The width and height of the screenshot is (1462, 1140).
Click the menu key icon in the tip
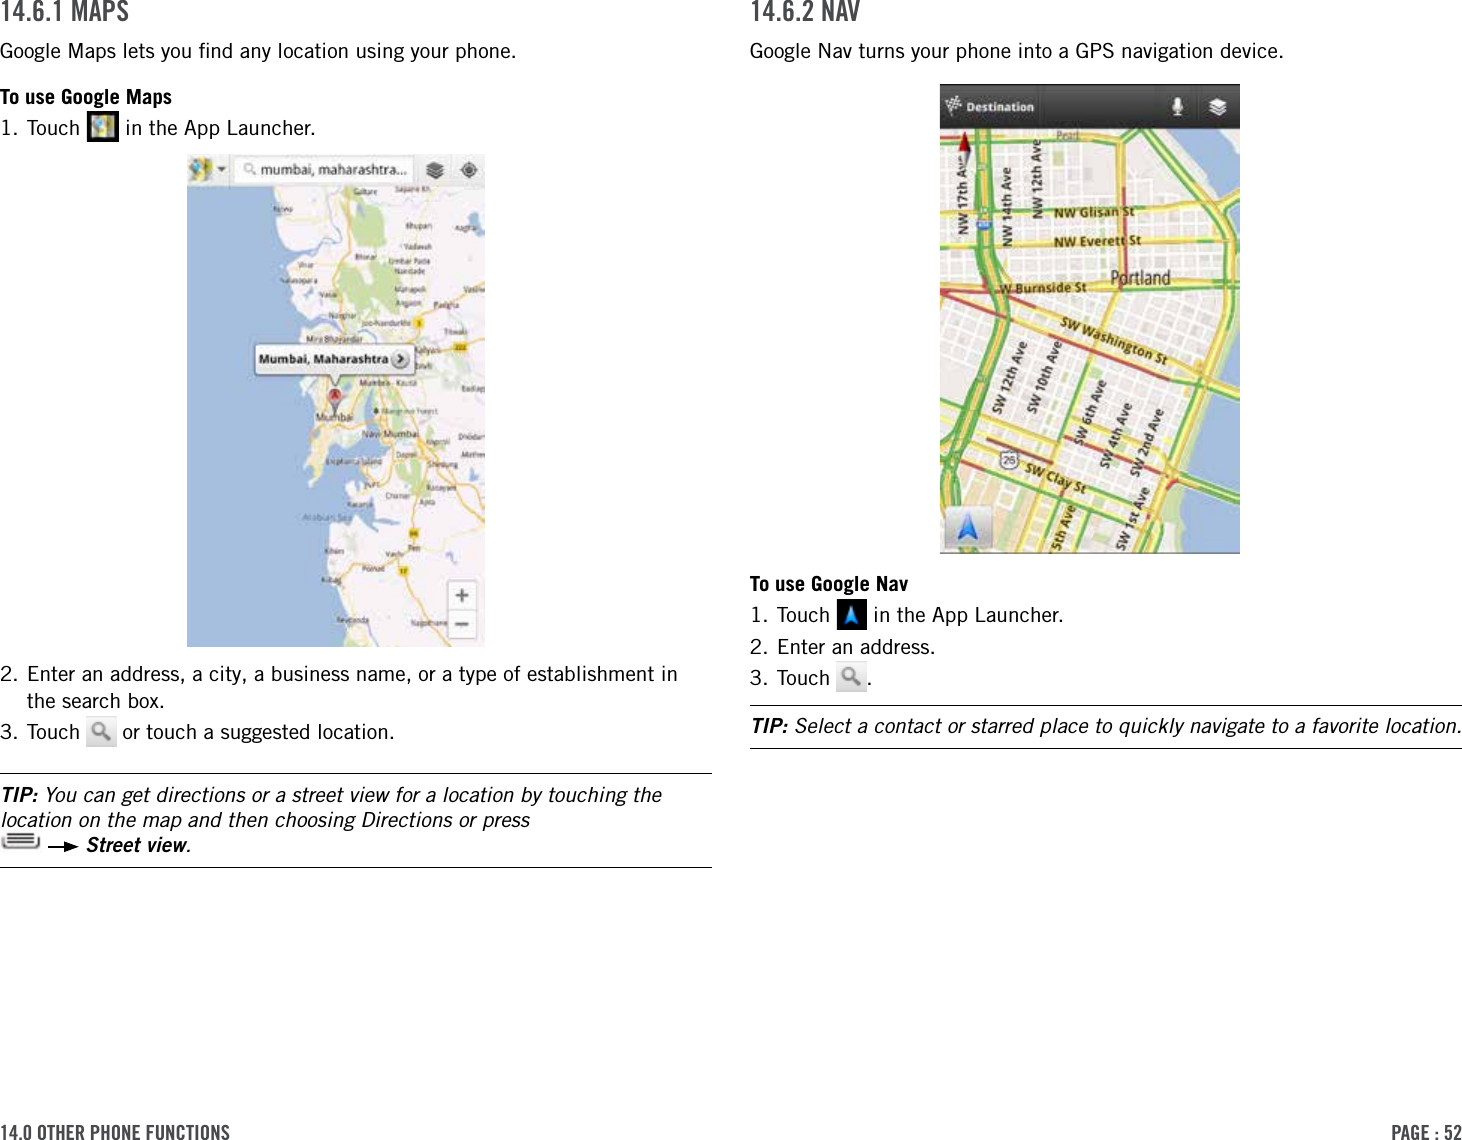click(x=21, y=841)
